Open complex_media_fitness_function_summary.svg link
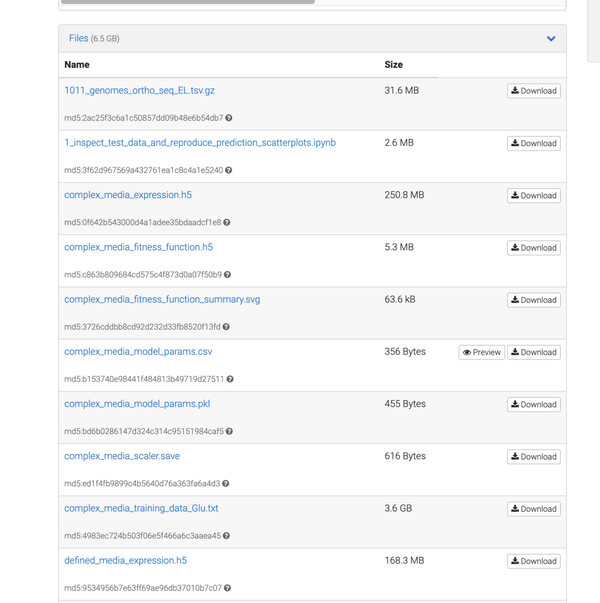600x603 pixels. point(162,299)
